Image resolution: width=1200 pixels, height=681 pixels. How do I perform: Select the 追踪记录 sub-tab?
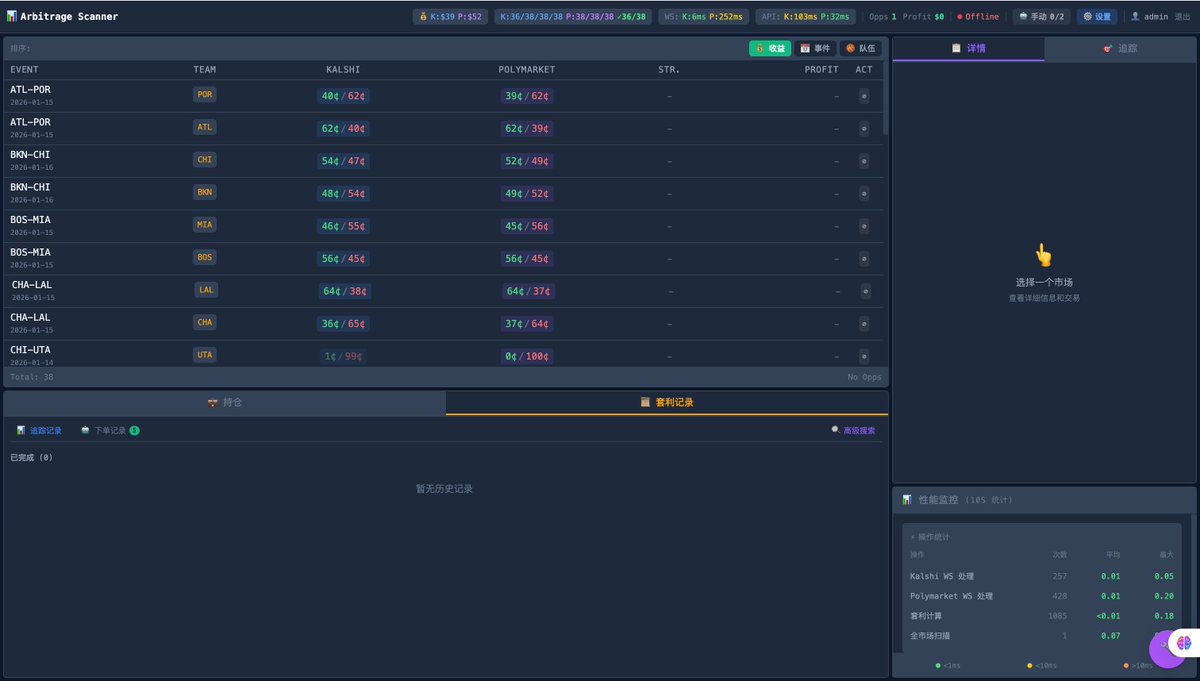coord(39,430)
